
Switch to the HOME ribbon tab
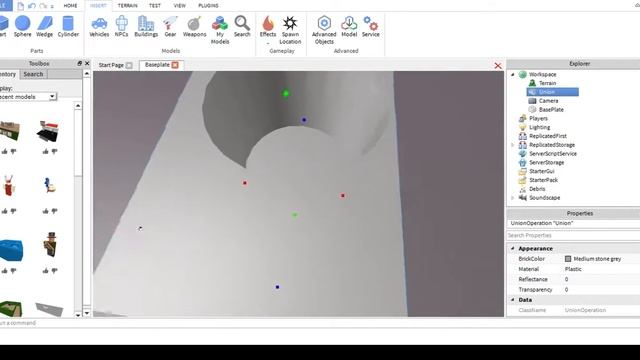click(x=70, y=6)
